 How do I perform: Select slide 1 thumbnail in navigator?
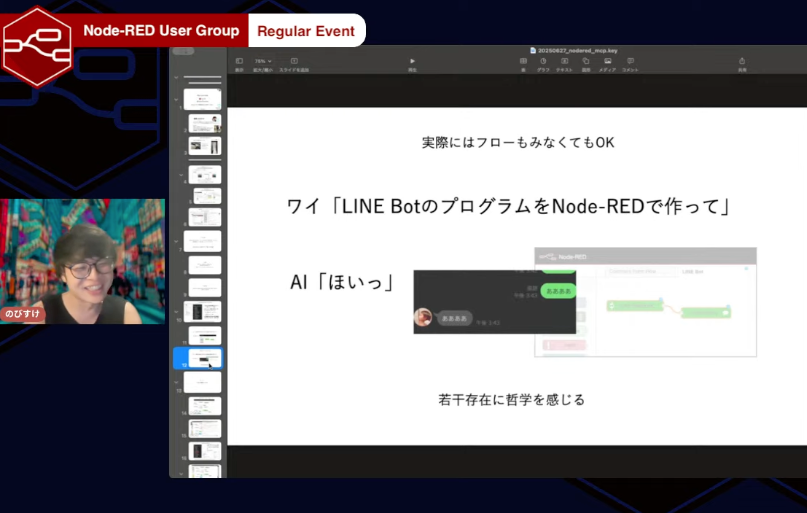(x=202, y=99)
